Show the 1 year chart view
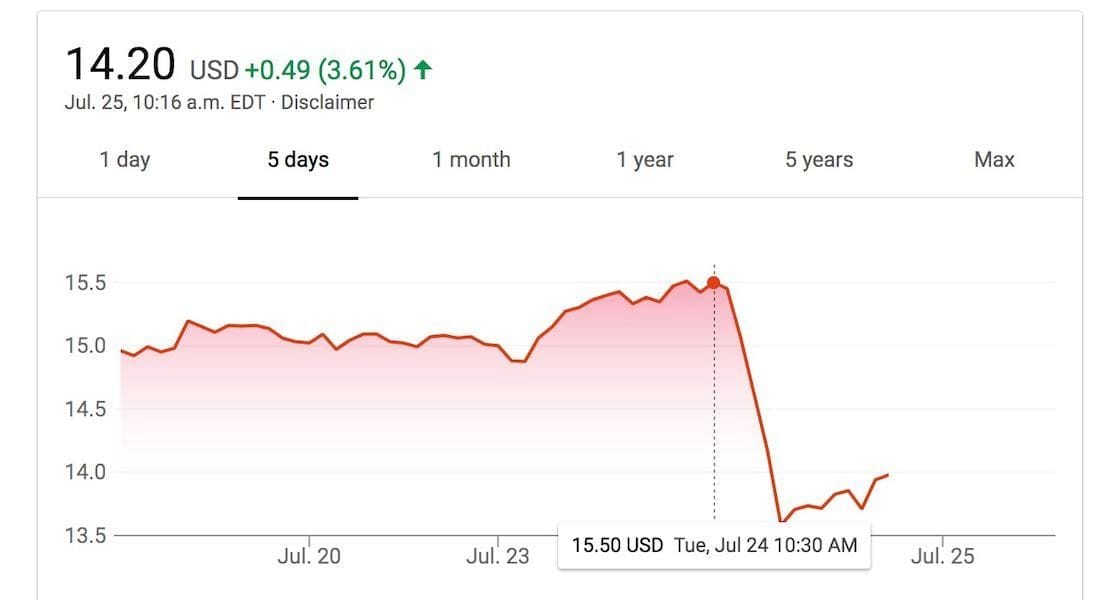This screenshot has width=1115, height=600. click(645, 160)
